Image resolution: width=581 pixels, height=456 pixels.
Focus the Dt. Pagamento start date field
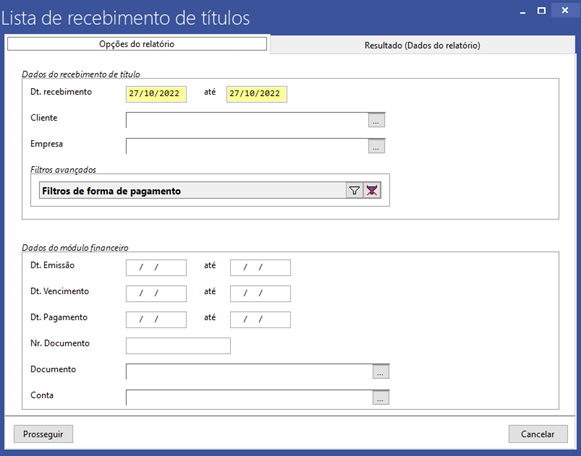tap(156, 319)
